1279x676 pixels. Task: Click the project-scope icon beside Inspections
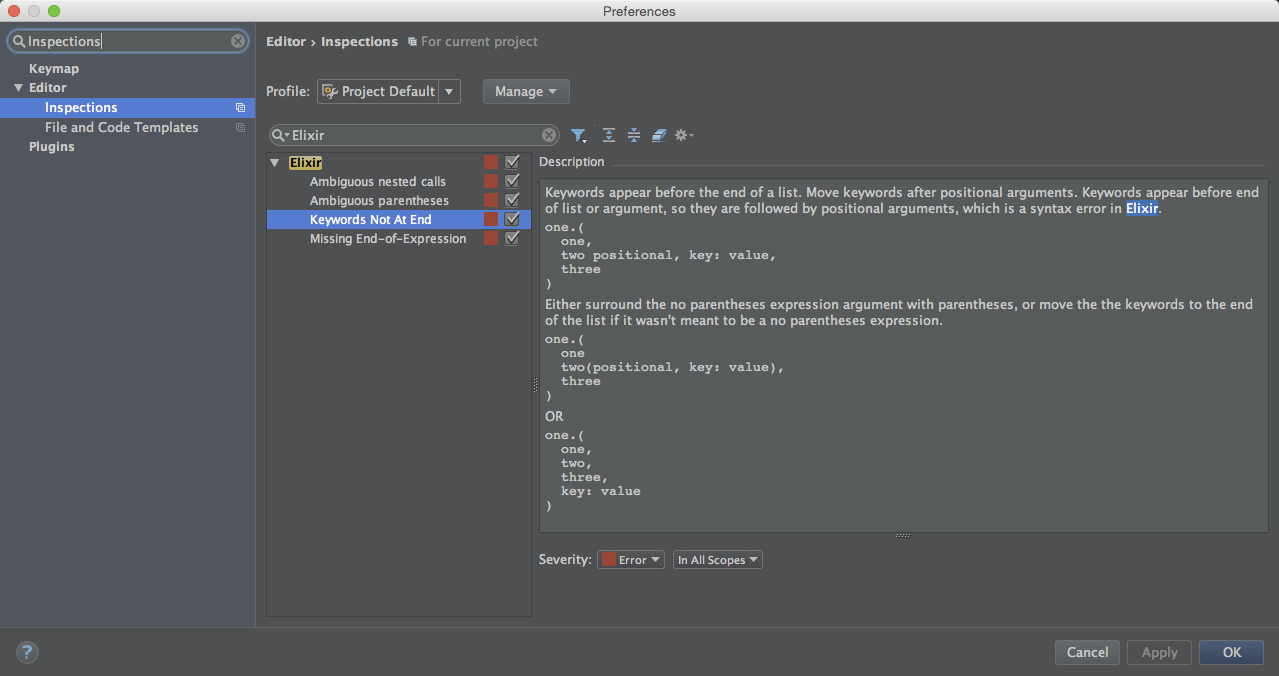(240, 108)
